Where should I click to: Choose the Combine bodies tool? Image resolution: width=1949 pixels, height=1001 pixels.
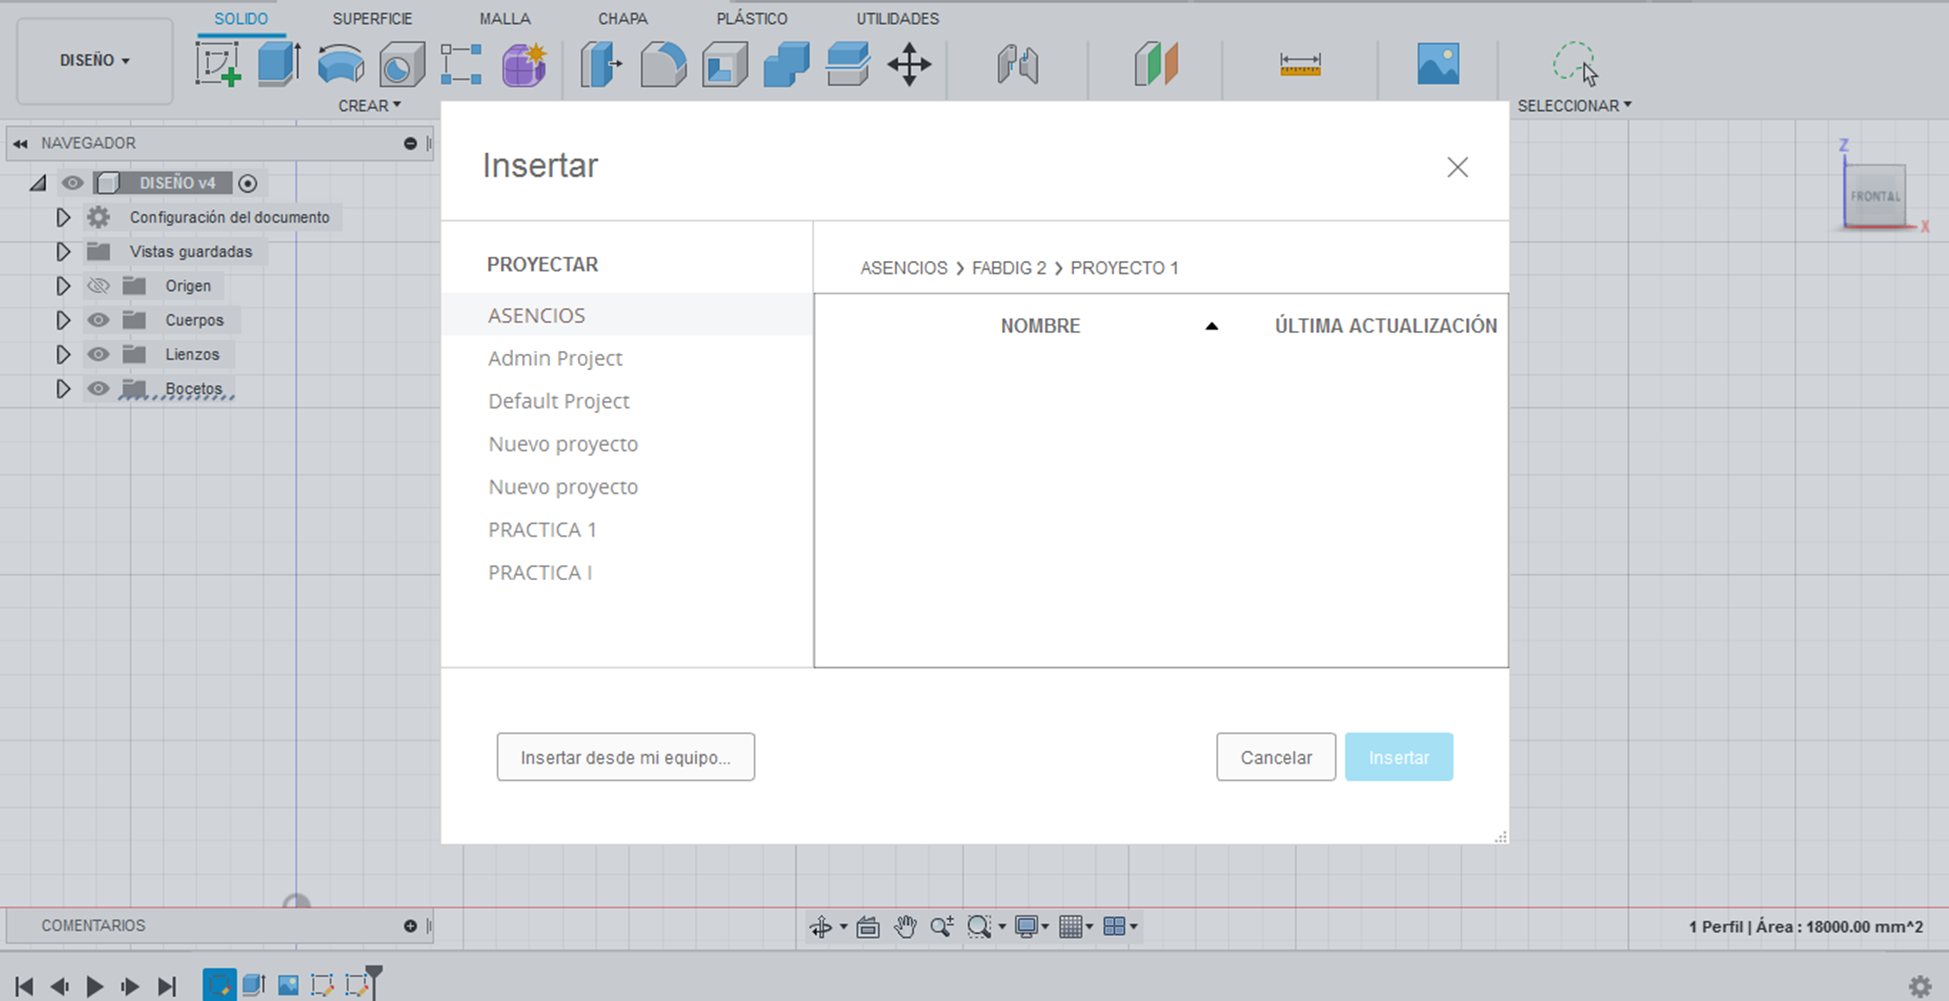click(x=786, y=64)
